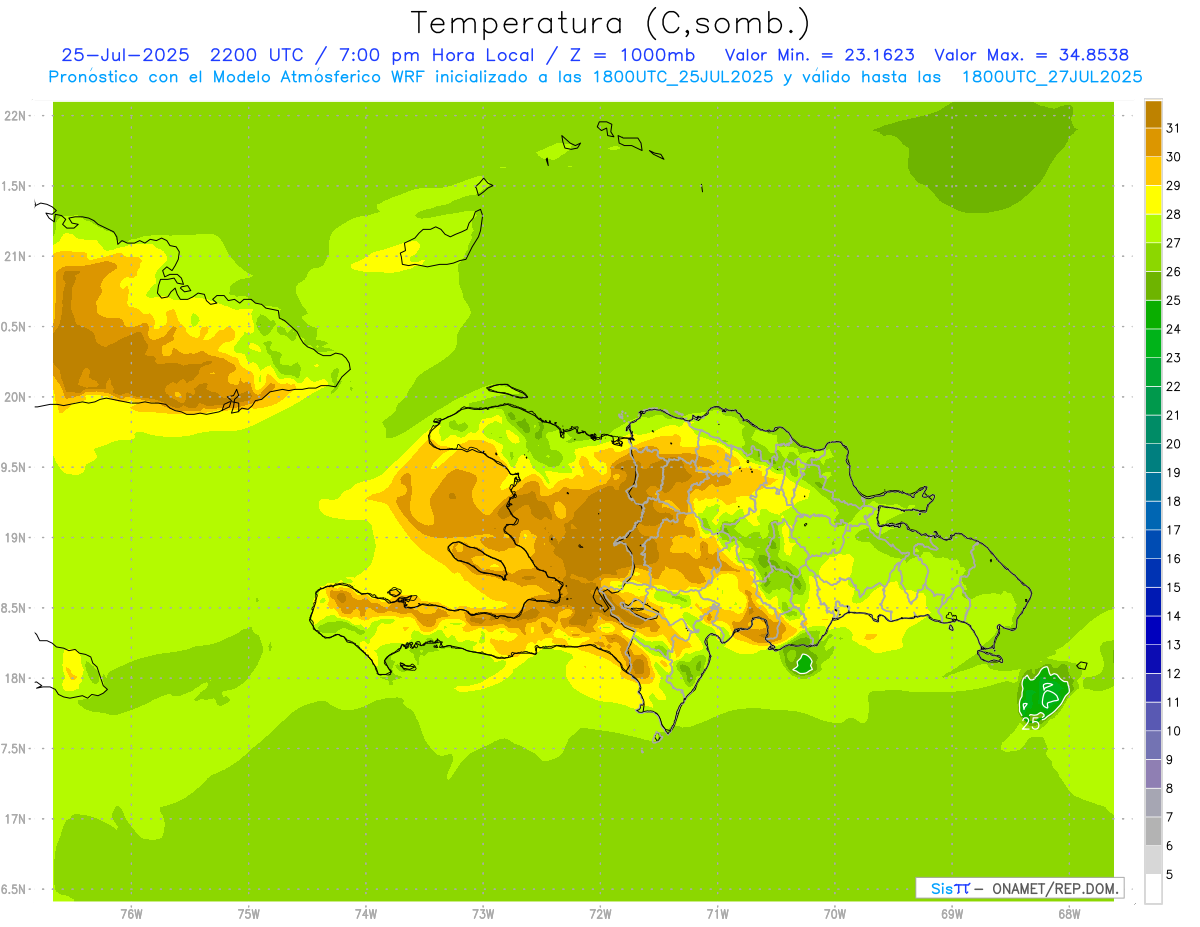Click the '22' value on the color legend
Screen dimensions: 1200x927
pos(1174,387)
